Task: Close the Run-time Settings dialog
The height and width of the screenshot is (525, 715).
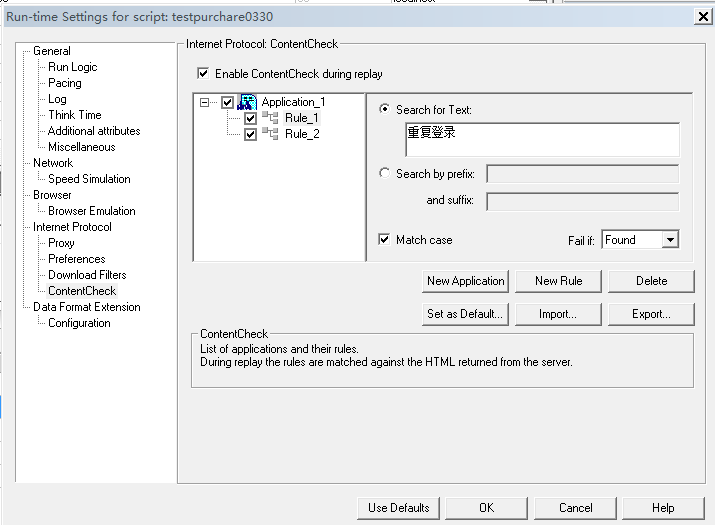Action: coord(703,17)
